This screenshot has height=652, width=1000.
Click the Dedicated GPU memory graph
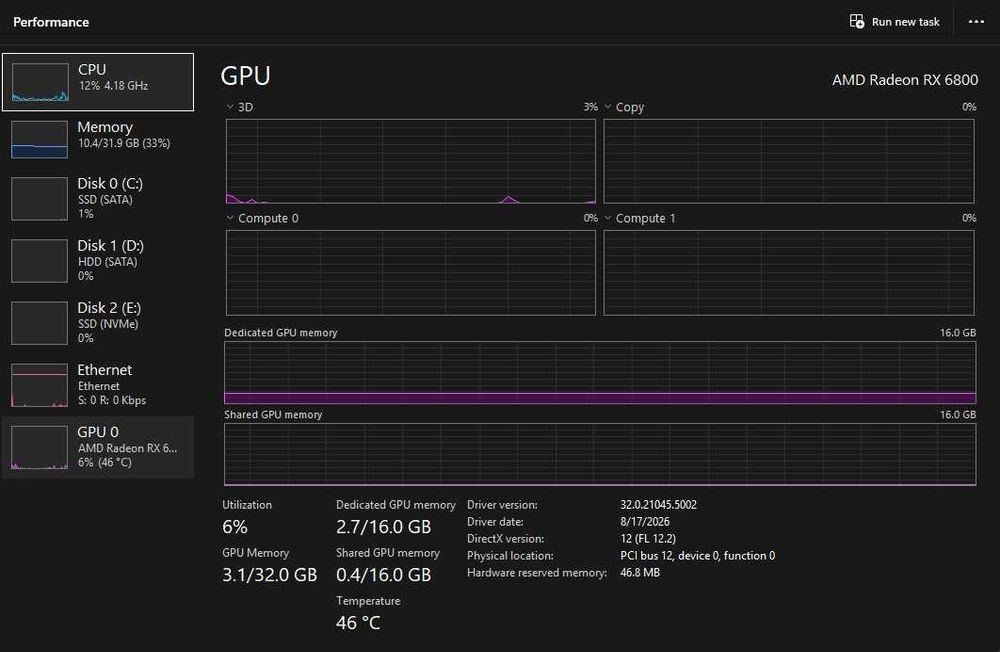click(600, 373)
